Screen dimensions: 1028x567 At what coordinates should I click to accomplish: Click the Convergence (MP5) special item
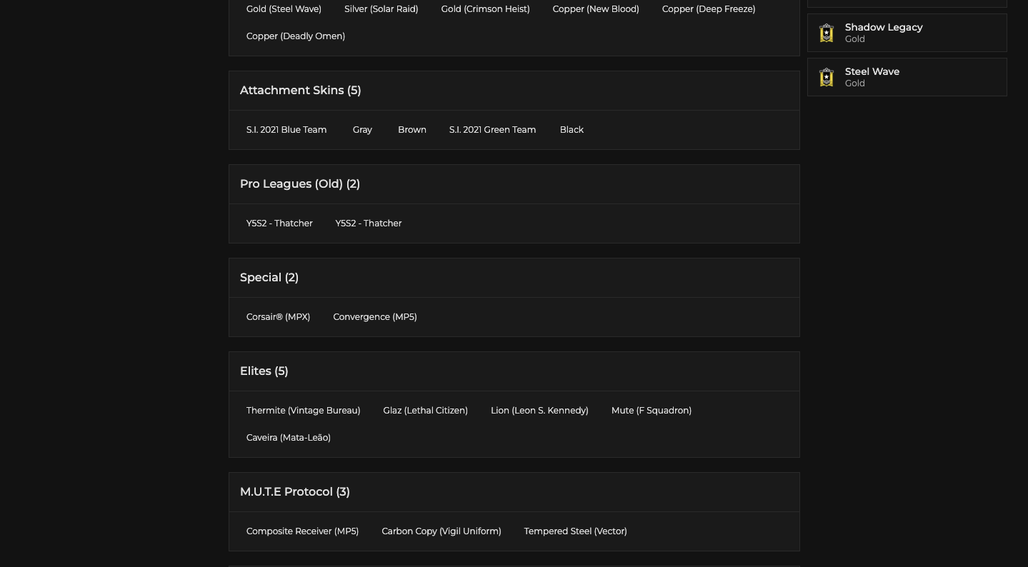(375, 317)
